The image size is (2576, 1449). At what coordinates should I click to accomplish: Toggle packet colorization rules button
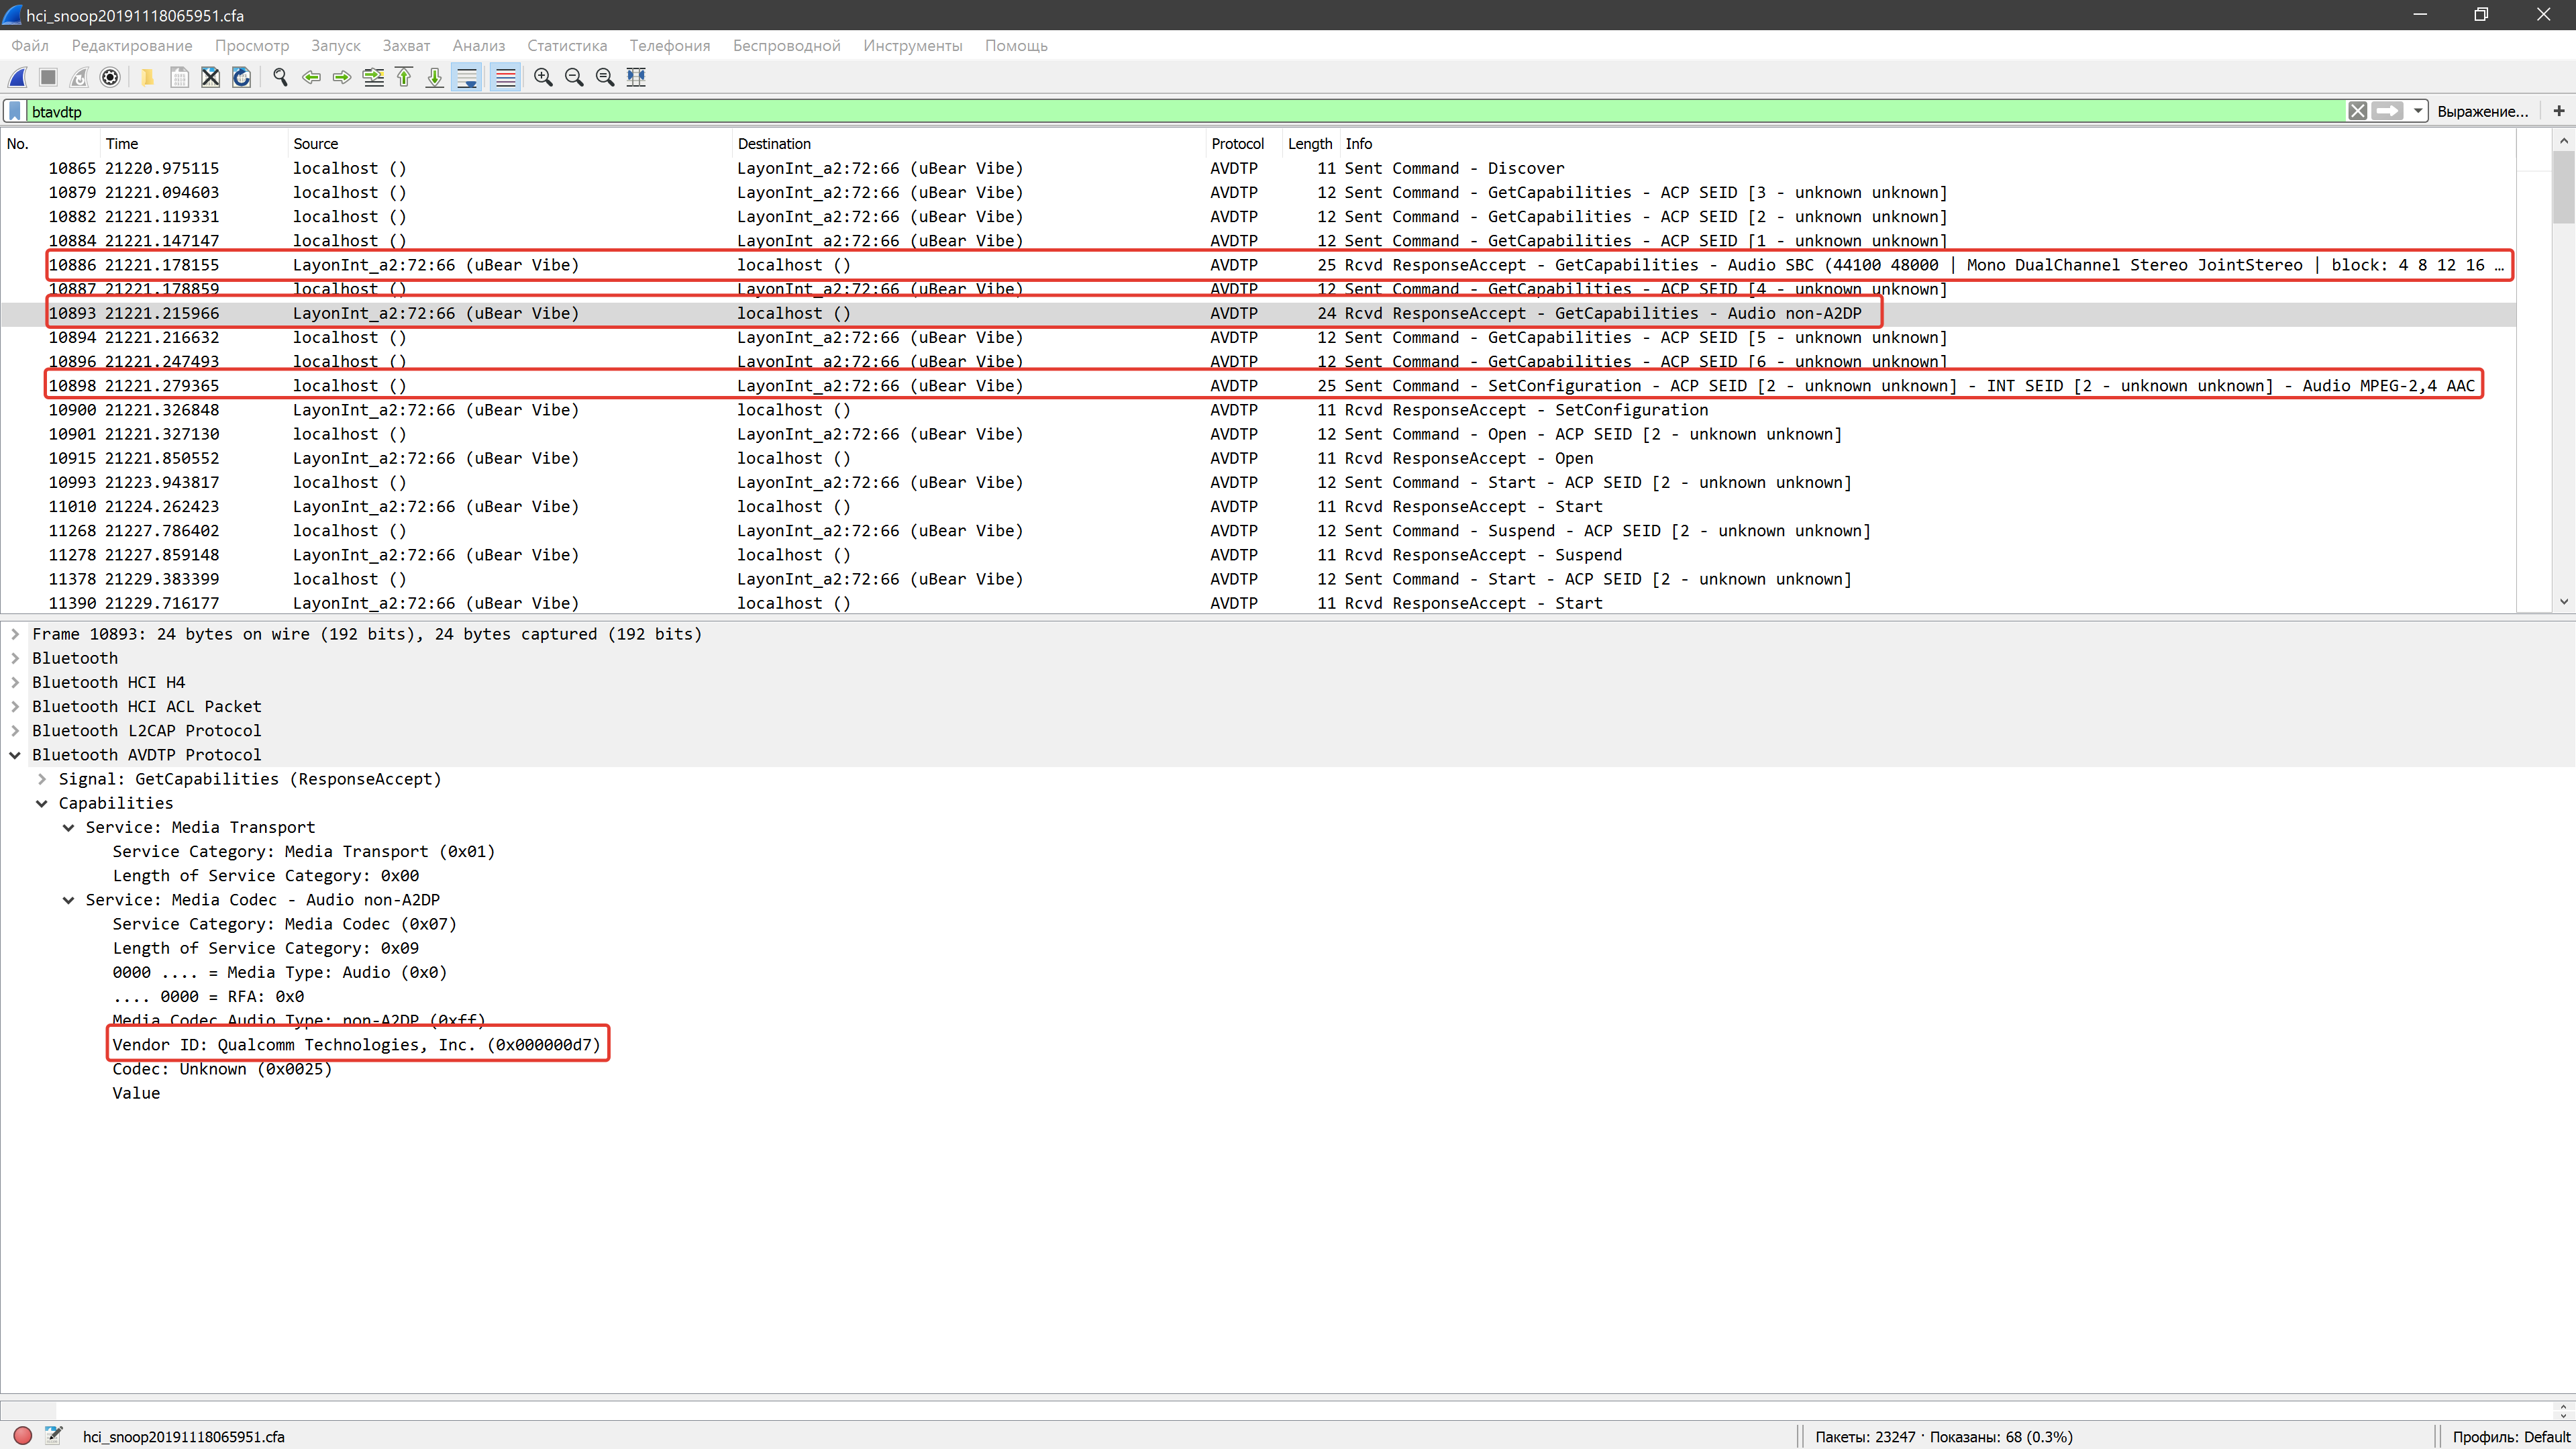(x=506, y=77)
